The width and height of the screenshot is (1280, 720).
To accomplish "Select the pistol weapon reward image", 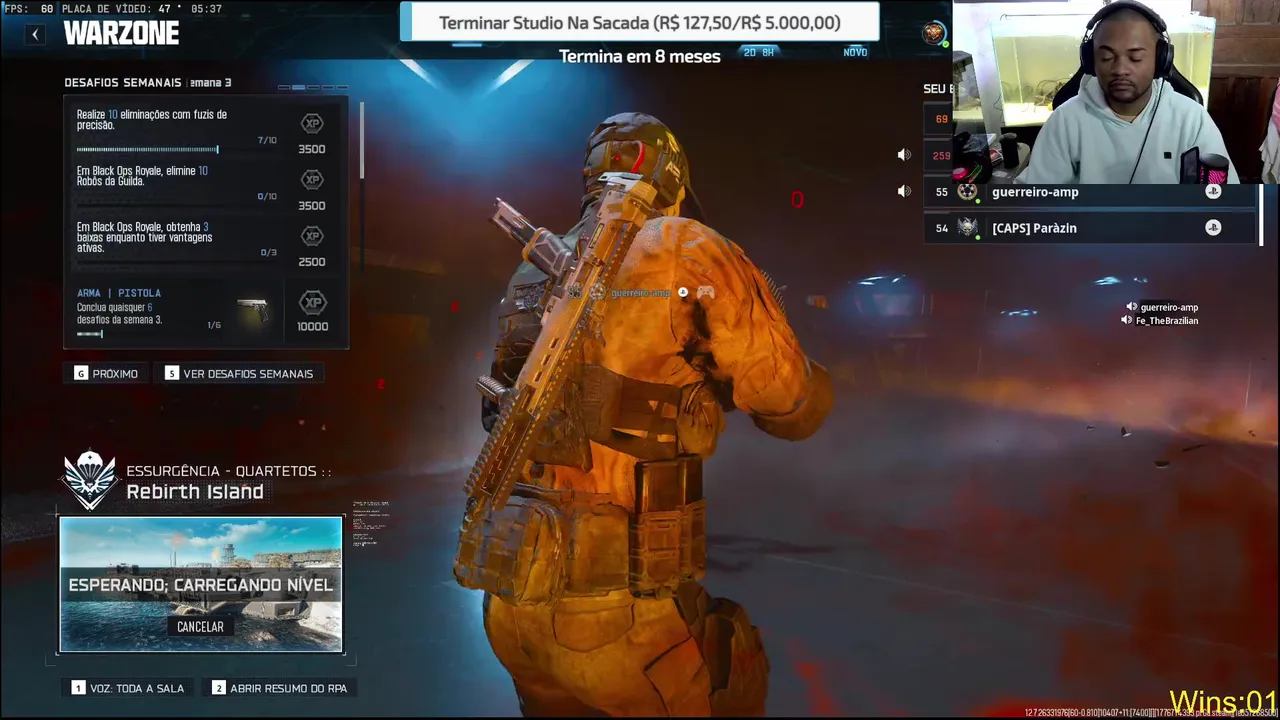I will point(252,311).
